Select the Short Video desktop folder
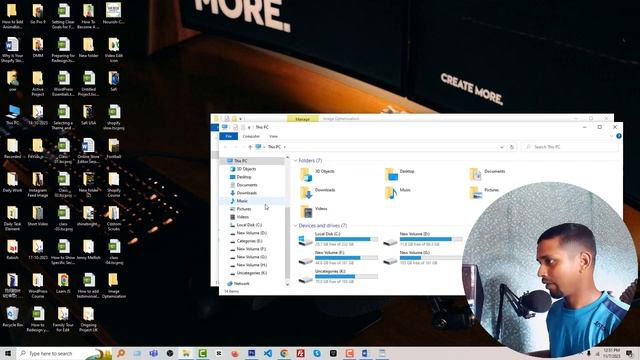The image size is (640, 360). click(x=38, y=216)
